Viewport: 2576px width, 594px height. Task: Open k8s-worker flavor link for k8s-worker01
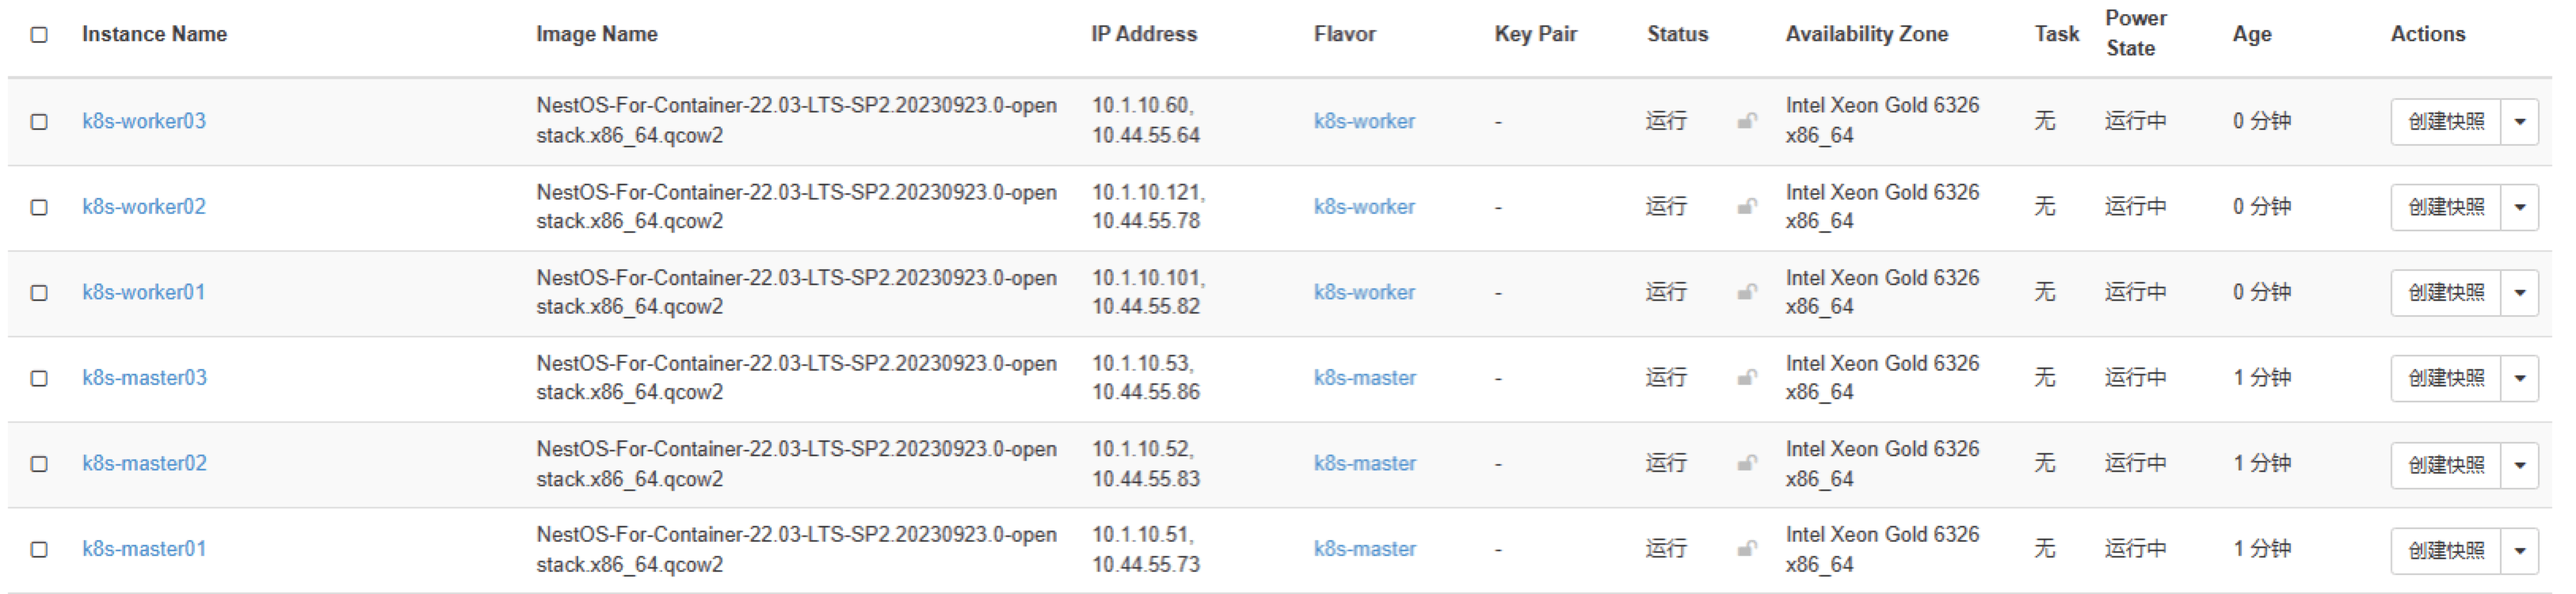pos(1364,292)
